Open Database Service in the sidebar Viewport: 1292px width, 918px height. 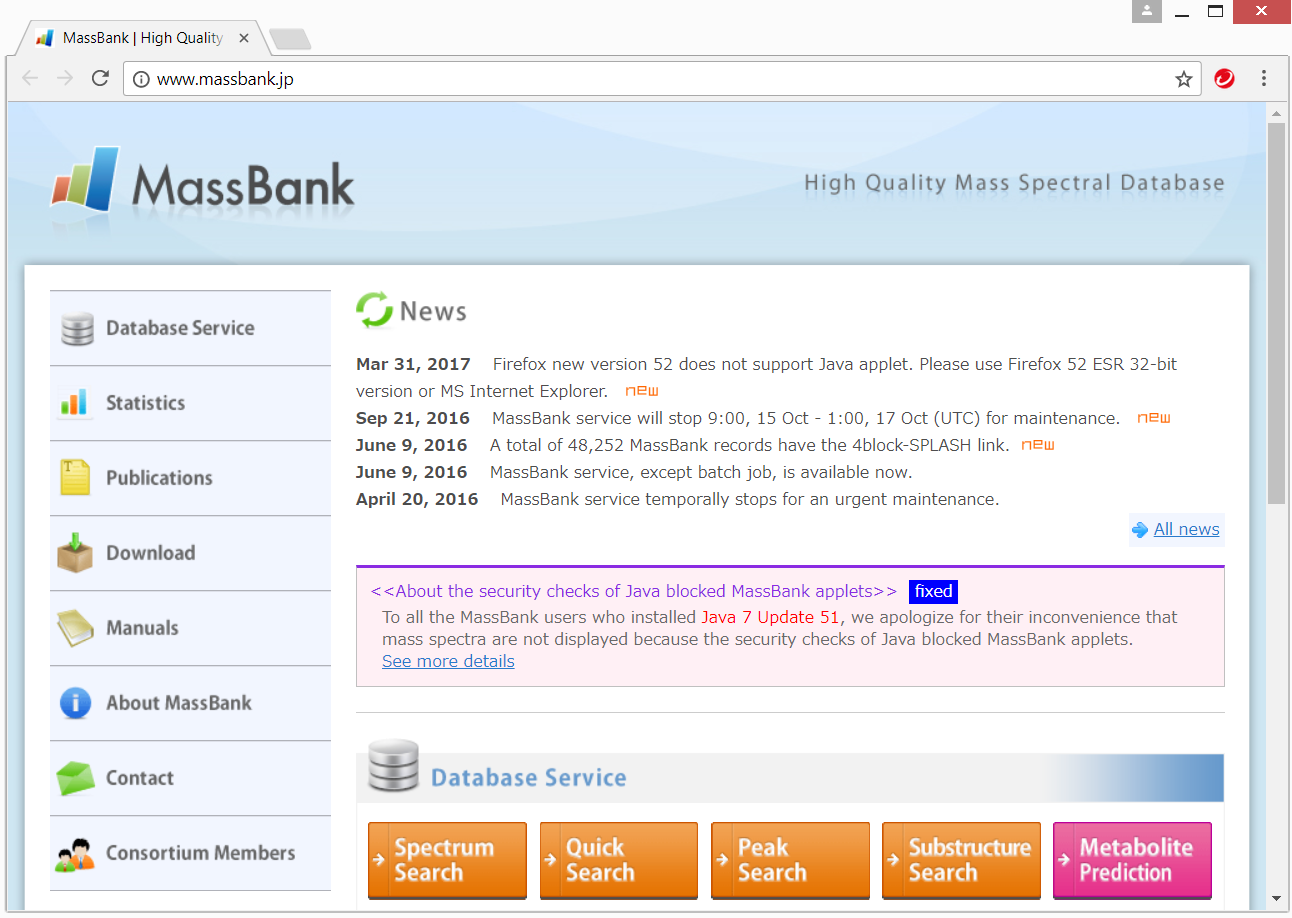point(190,328)
